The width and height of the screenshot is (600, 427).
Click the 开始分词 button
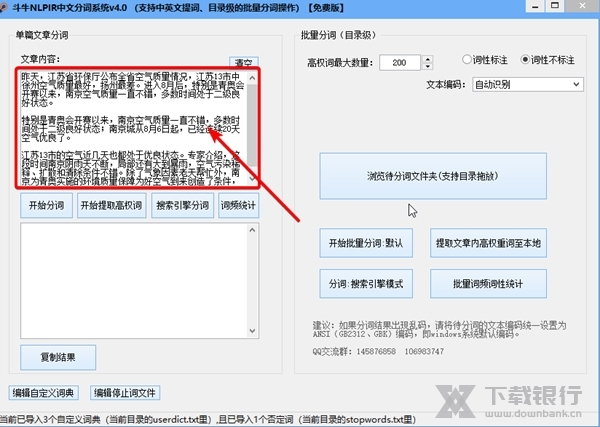46,205
